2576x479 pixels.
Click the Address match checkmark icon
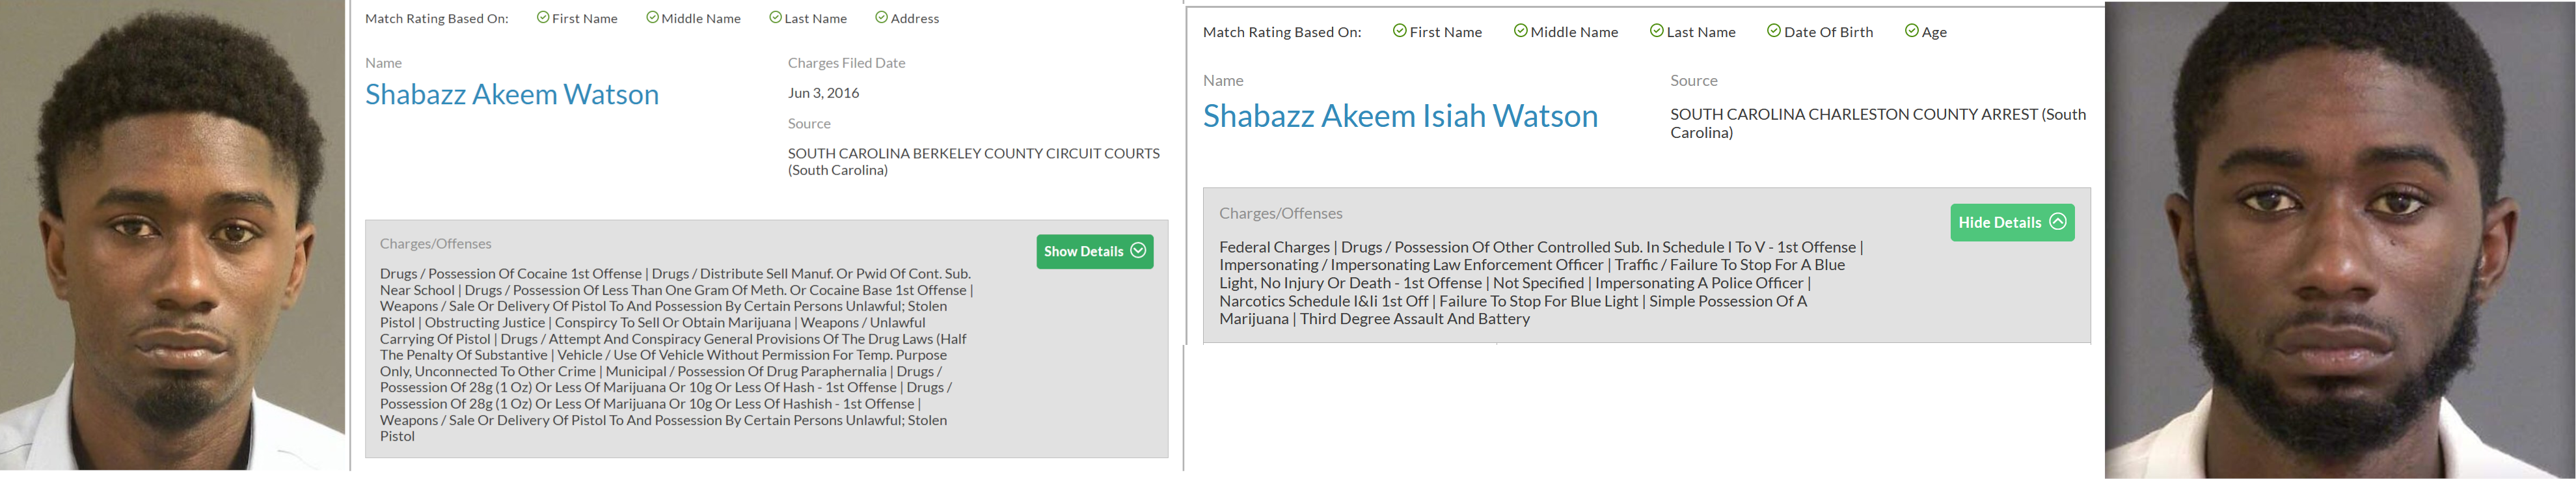pos(881,17)
